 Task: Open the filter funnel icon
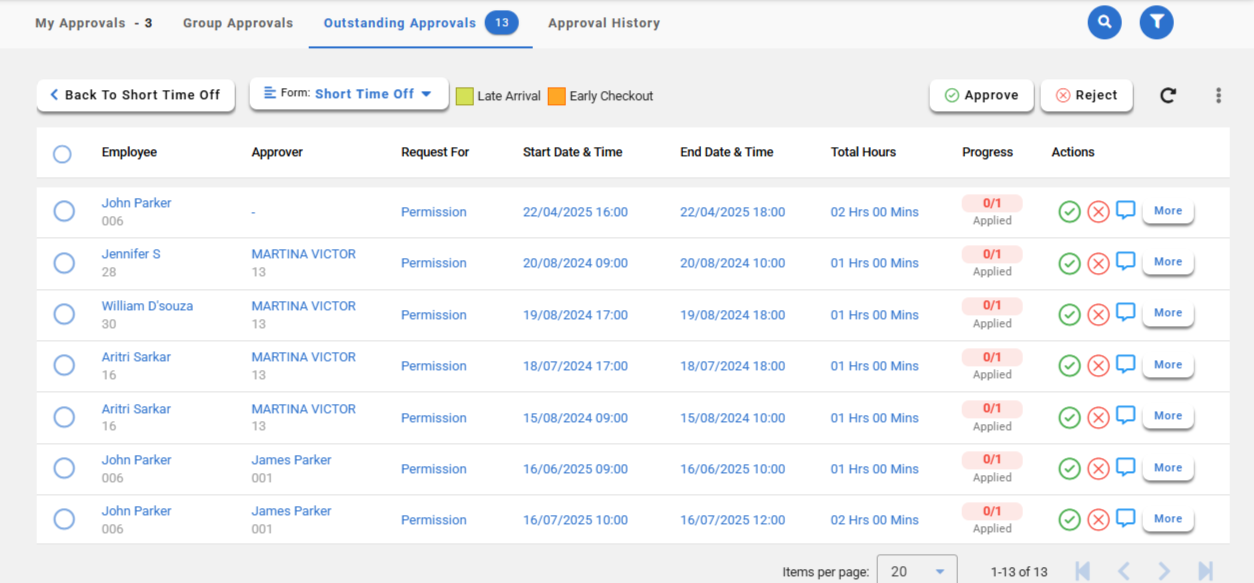1156,22
